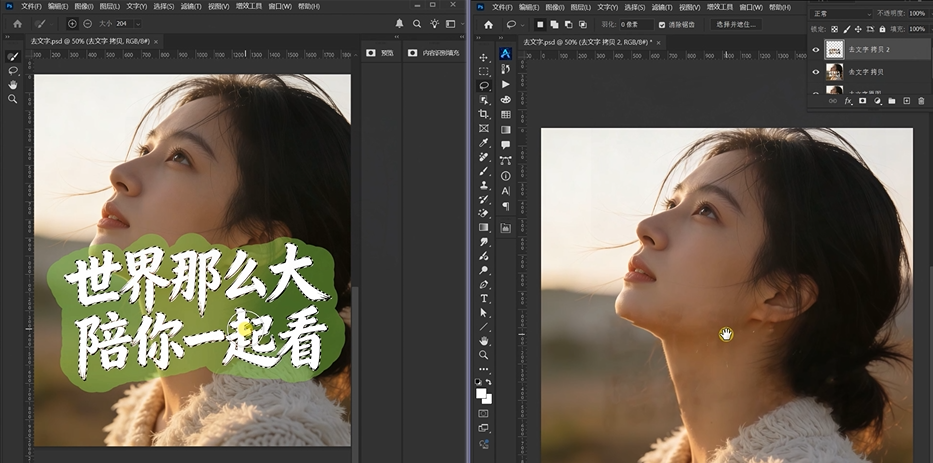
Task: Create new fill or adjustment layer
Action: [877, 101]
